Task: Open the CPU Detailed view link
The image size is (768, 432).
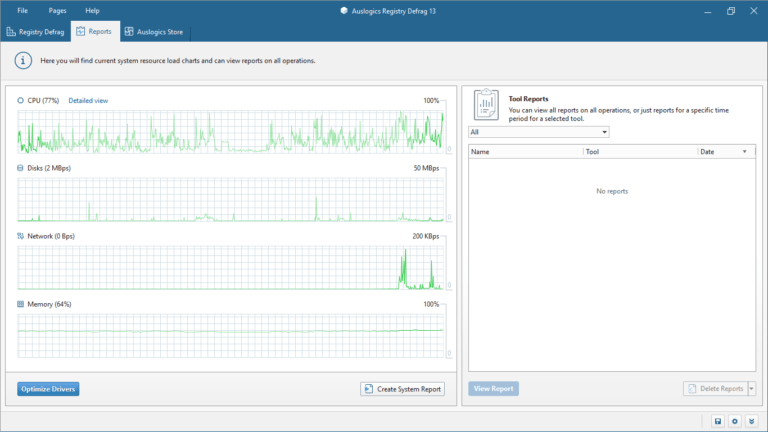Action: coord(88,101)
